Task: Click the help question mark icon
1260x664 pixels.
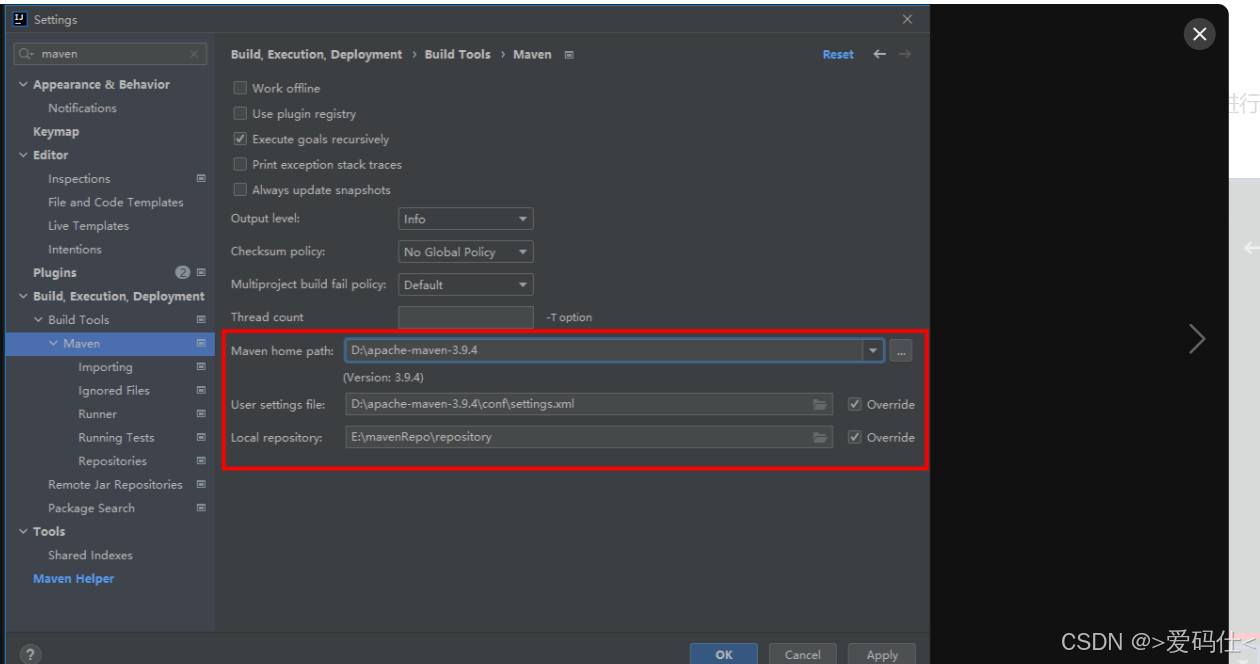Action: click(x=29, y=653)
